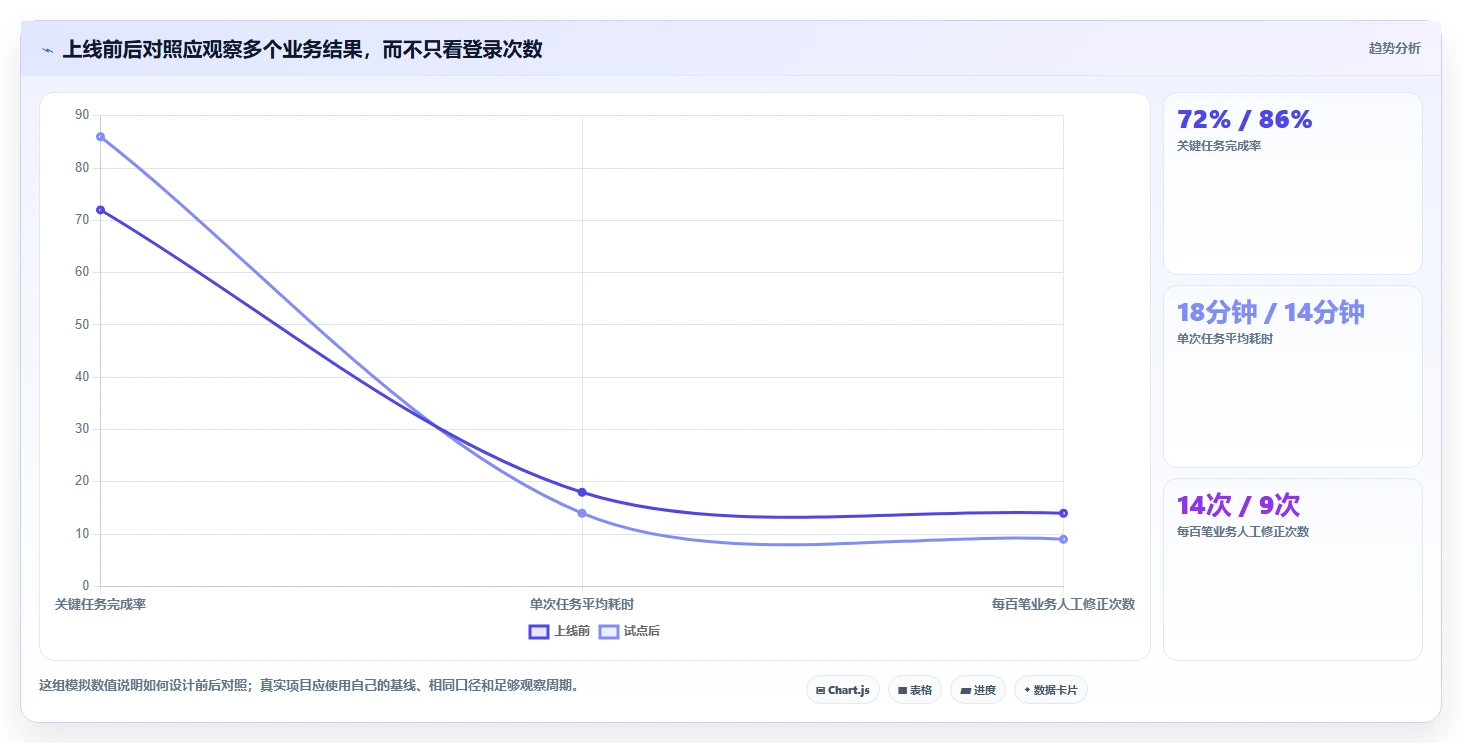The height and width of the screenshot is (743, 1462).
Task: Click the 每百笔业务人工修正次数 caption in the card
Action: point(1243,532)
